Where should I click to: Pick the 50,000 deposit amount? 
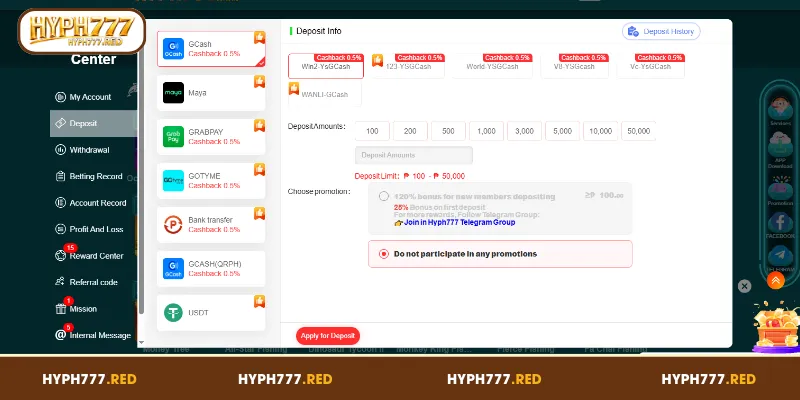pyautogui.click(x=638, y=131)
